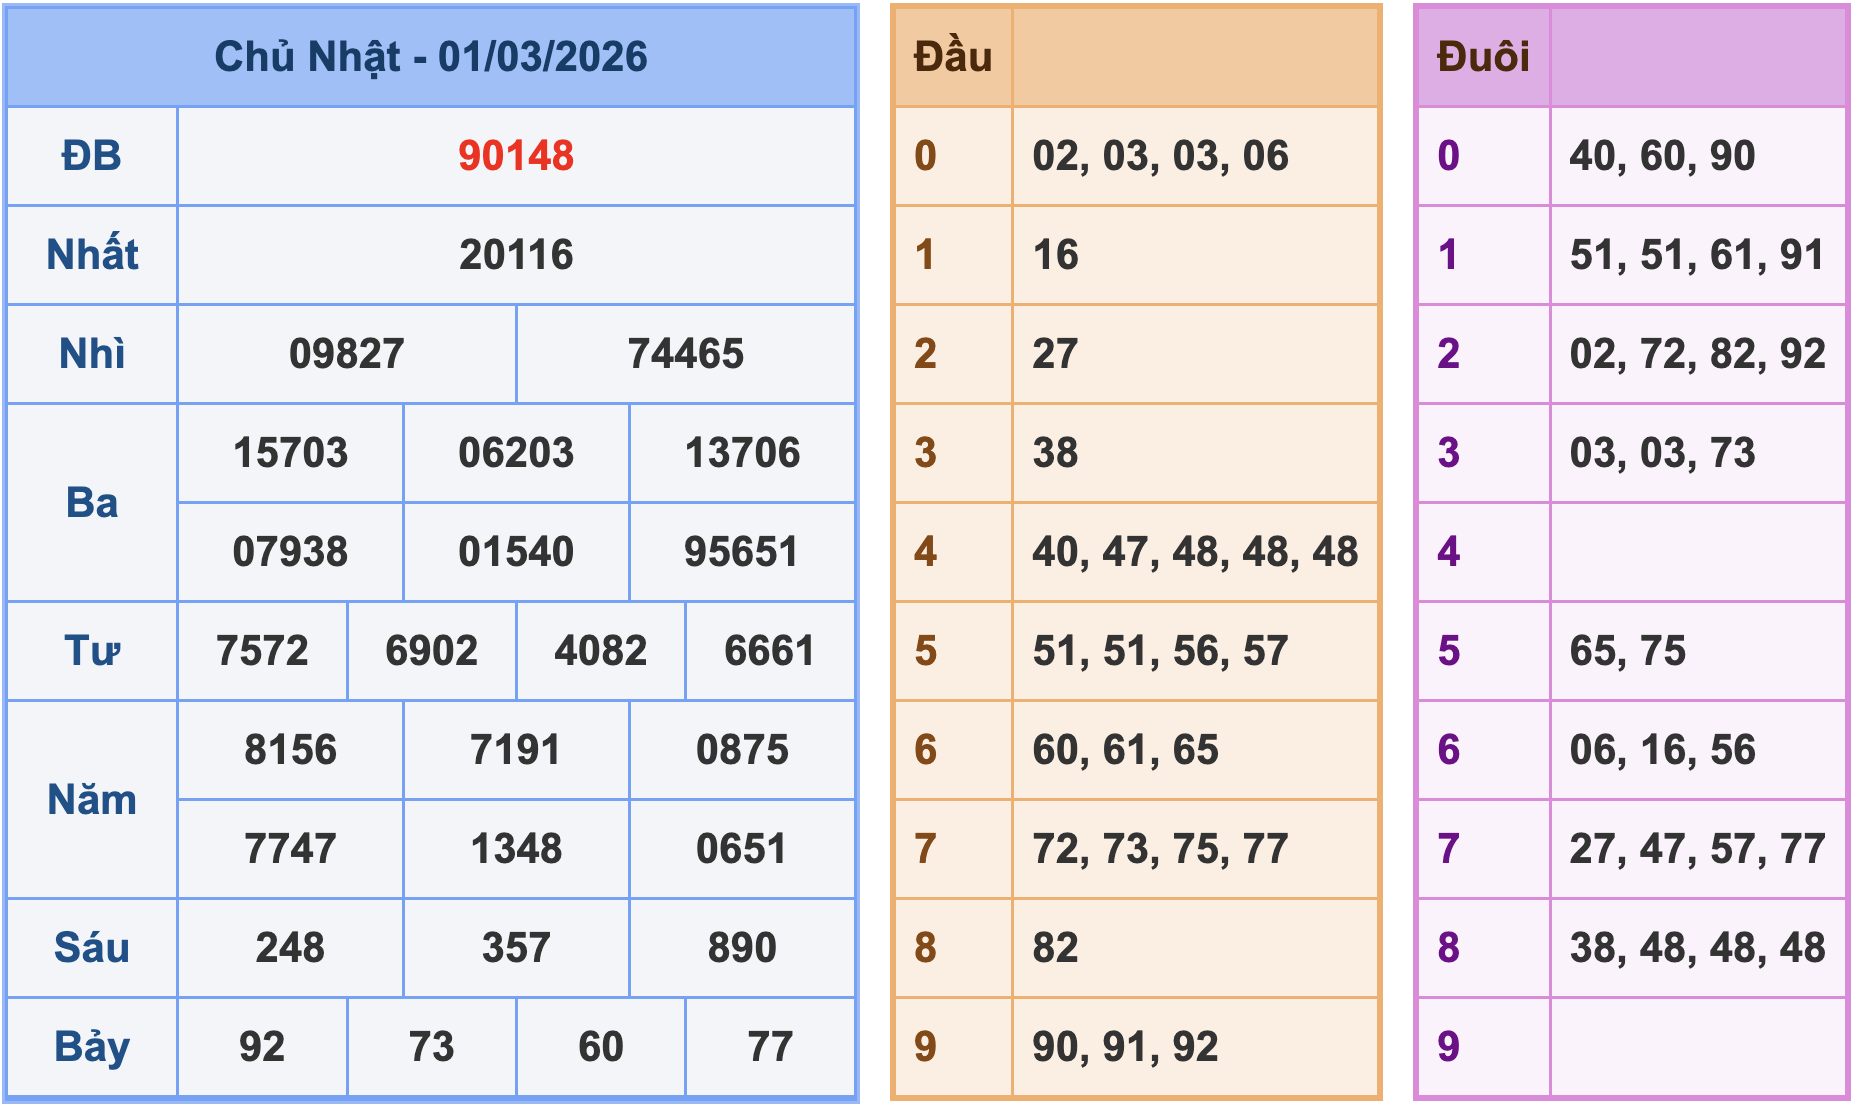Select the date header Chủ Nhật - 01/03/2026
The height and width of the screenshot is (1104, 1854).
coord(430,59)
